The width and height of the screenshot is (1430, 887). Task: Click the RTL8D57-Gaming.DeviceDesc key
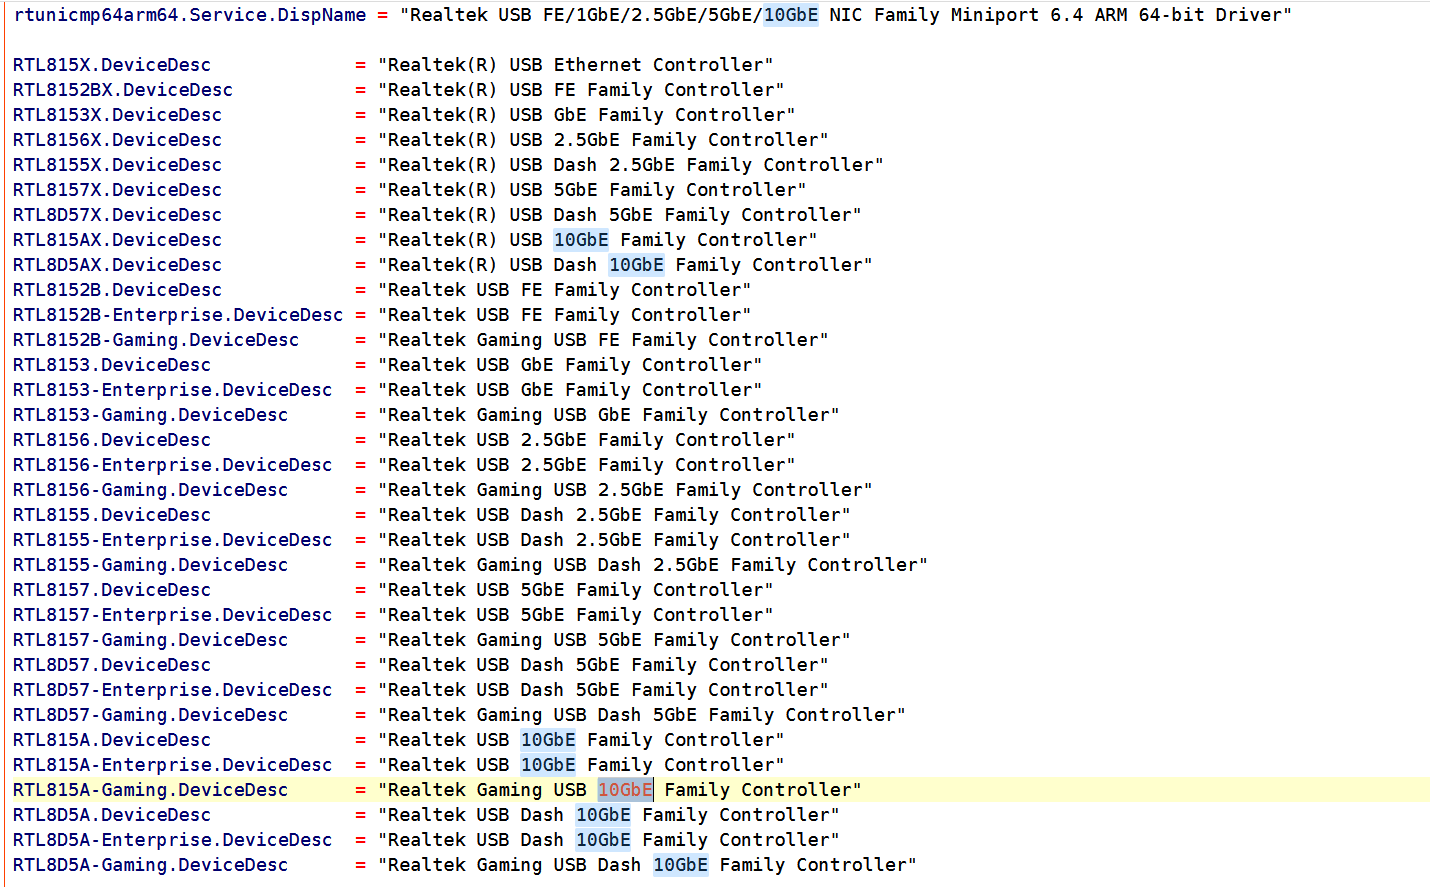150,715
